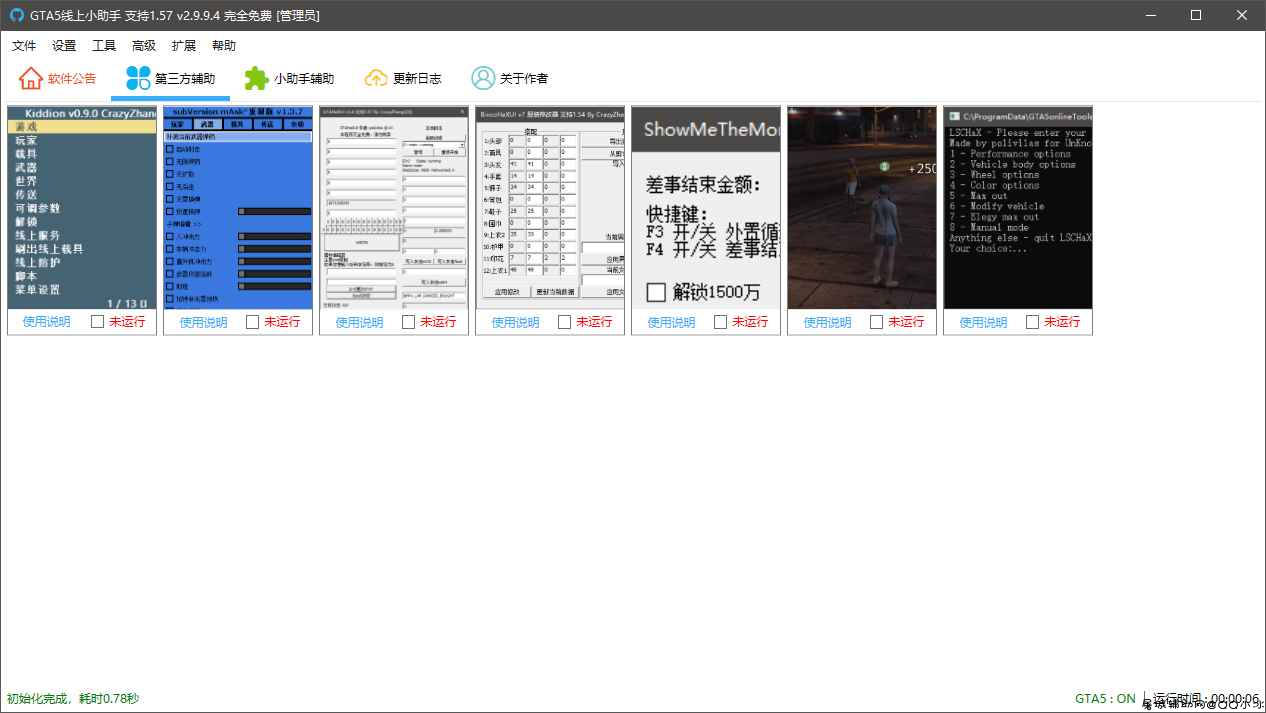Open the 帮助 menu
The image size is (1266, 713).
(x=224, y=46)
